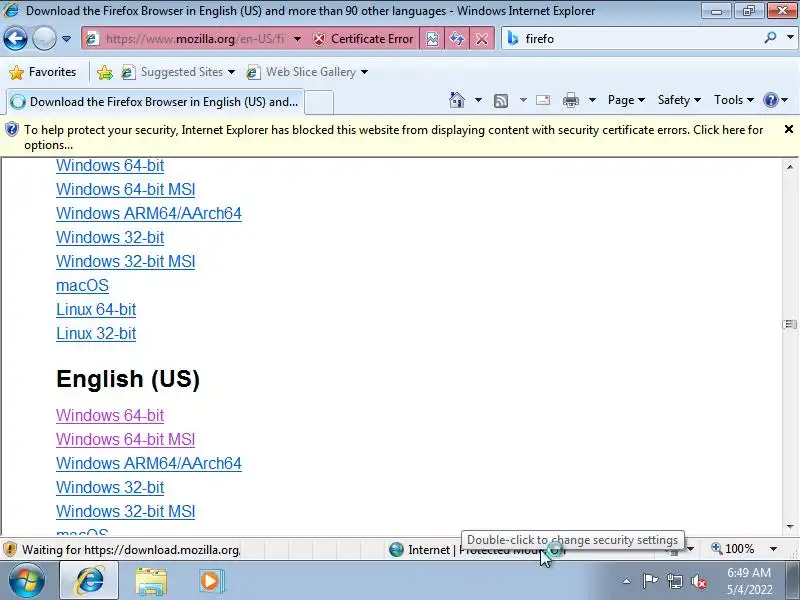This screenshot has height=600, width=800.
Task: Click the Action Center flag icon
Action: click(x=650, y=581)
